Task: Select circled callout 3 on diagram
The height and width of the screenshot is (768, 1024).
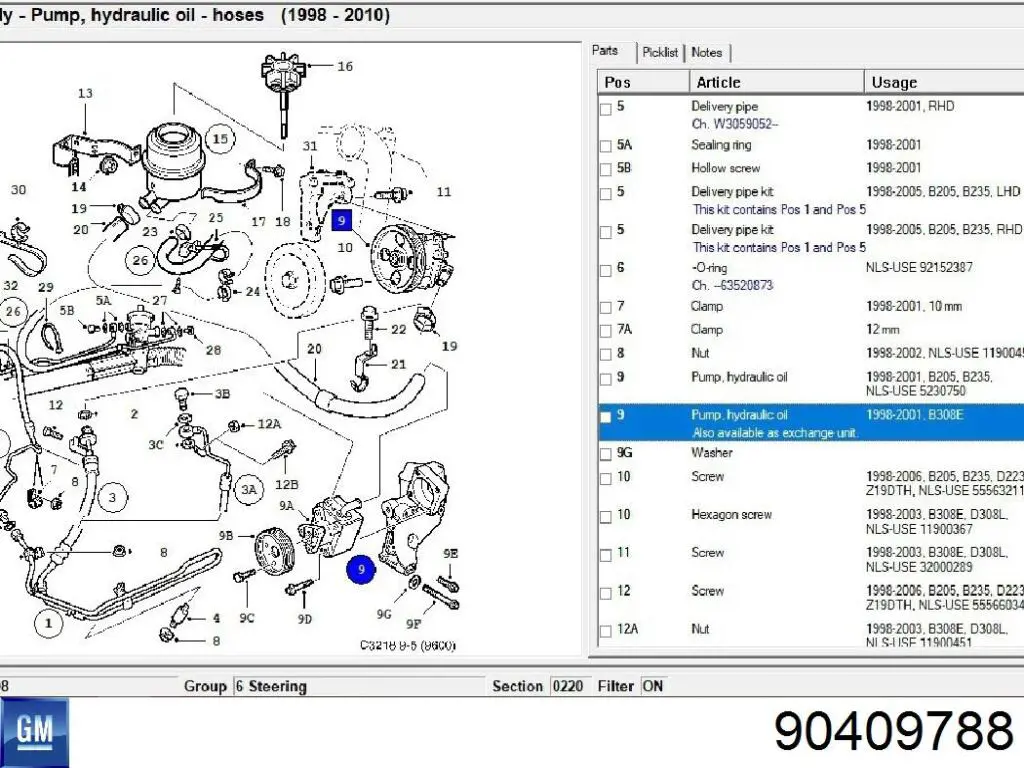Action: coord(112,498)
